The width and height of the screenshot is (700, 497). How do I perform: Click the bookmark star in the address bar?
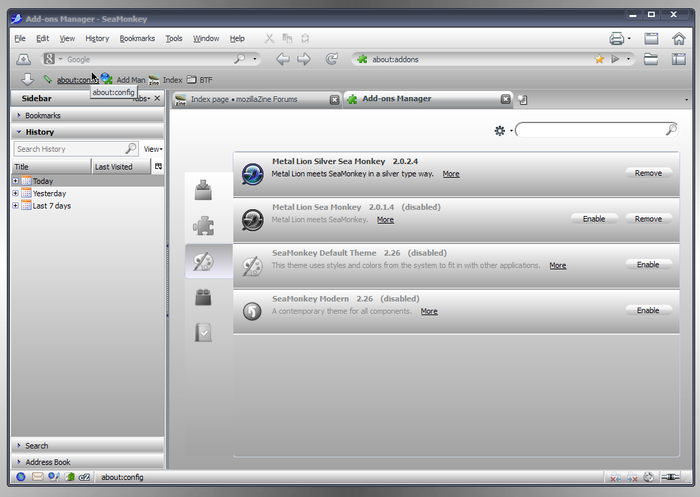[599, 59]
